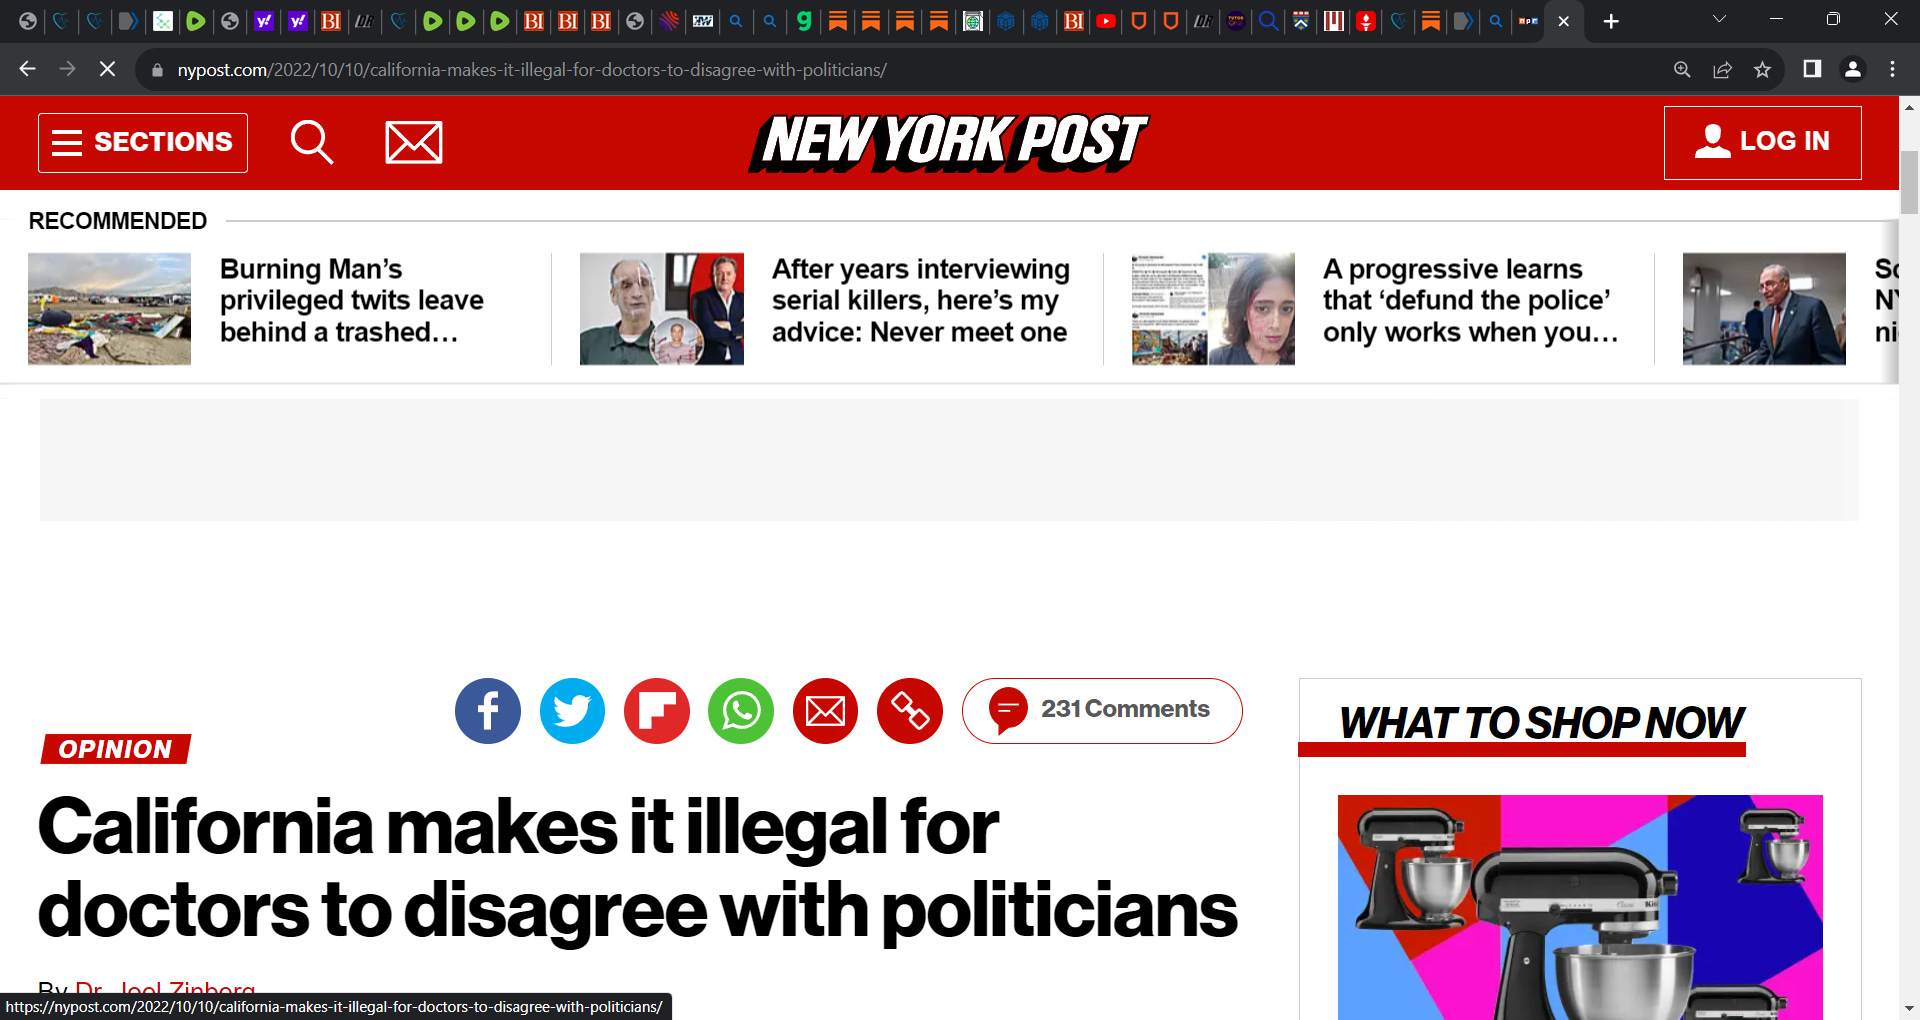Open 'After years interviewing serial killers' article
Screen dimensions: 1920x1020
[x=921, y=300]
